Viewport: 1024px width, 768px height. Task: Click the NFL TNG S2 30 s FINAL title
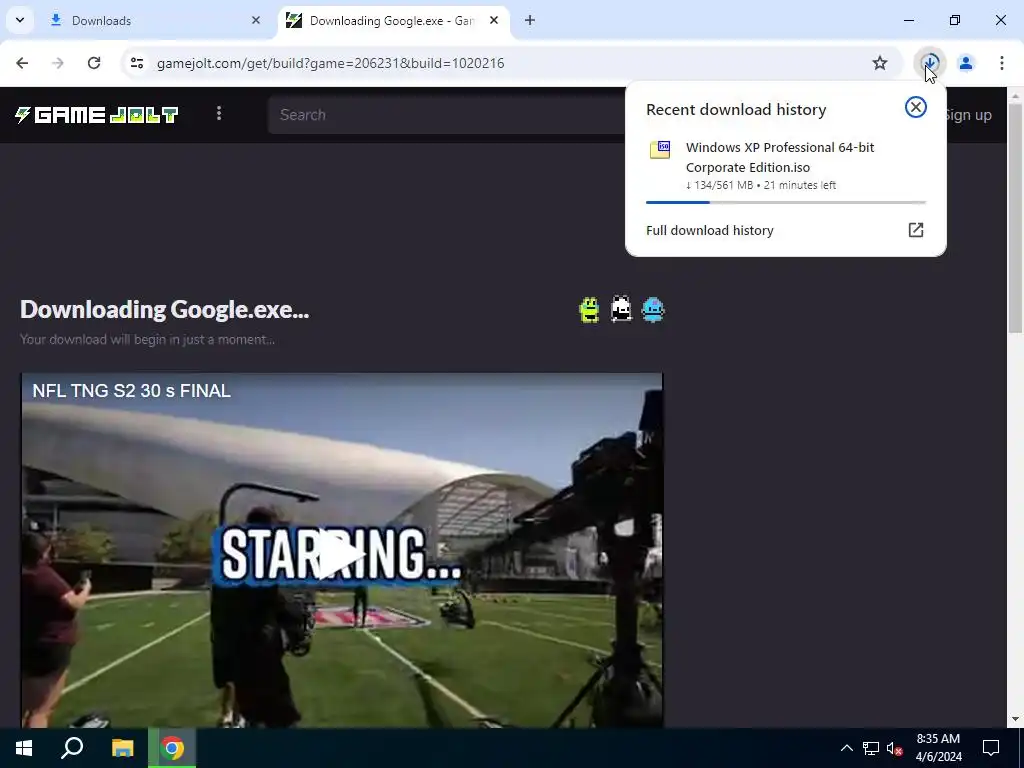click(x=131, y=391)
